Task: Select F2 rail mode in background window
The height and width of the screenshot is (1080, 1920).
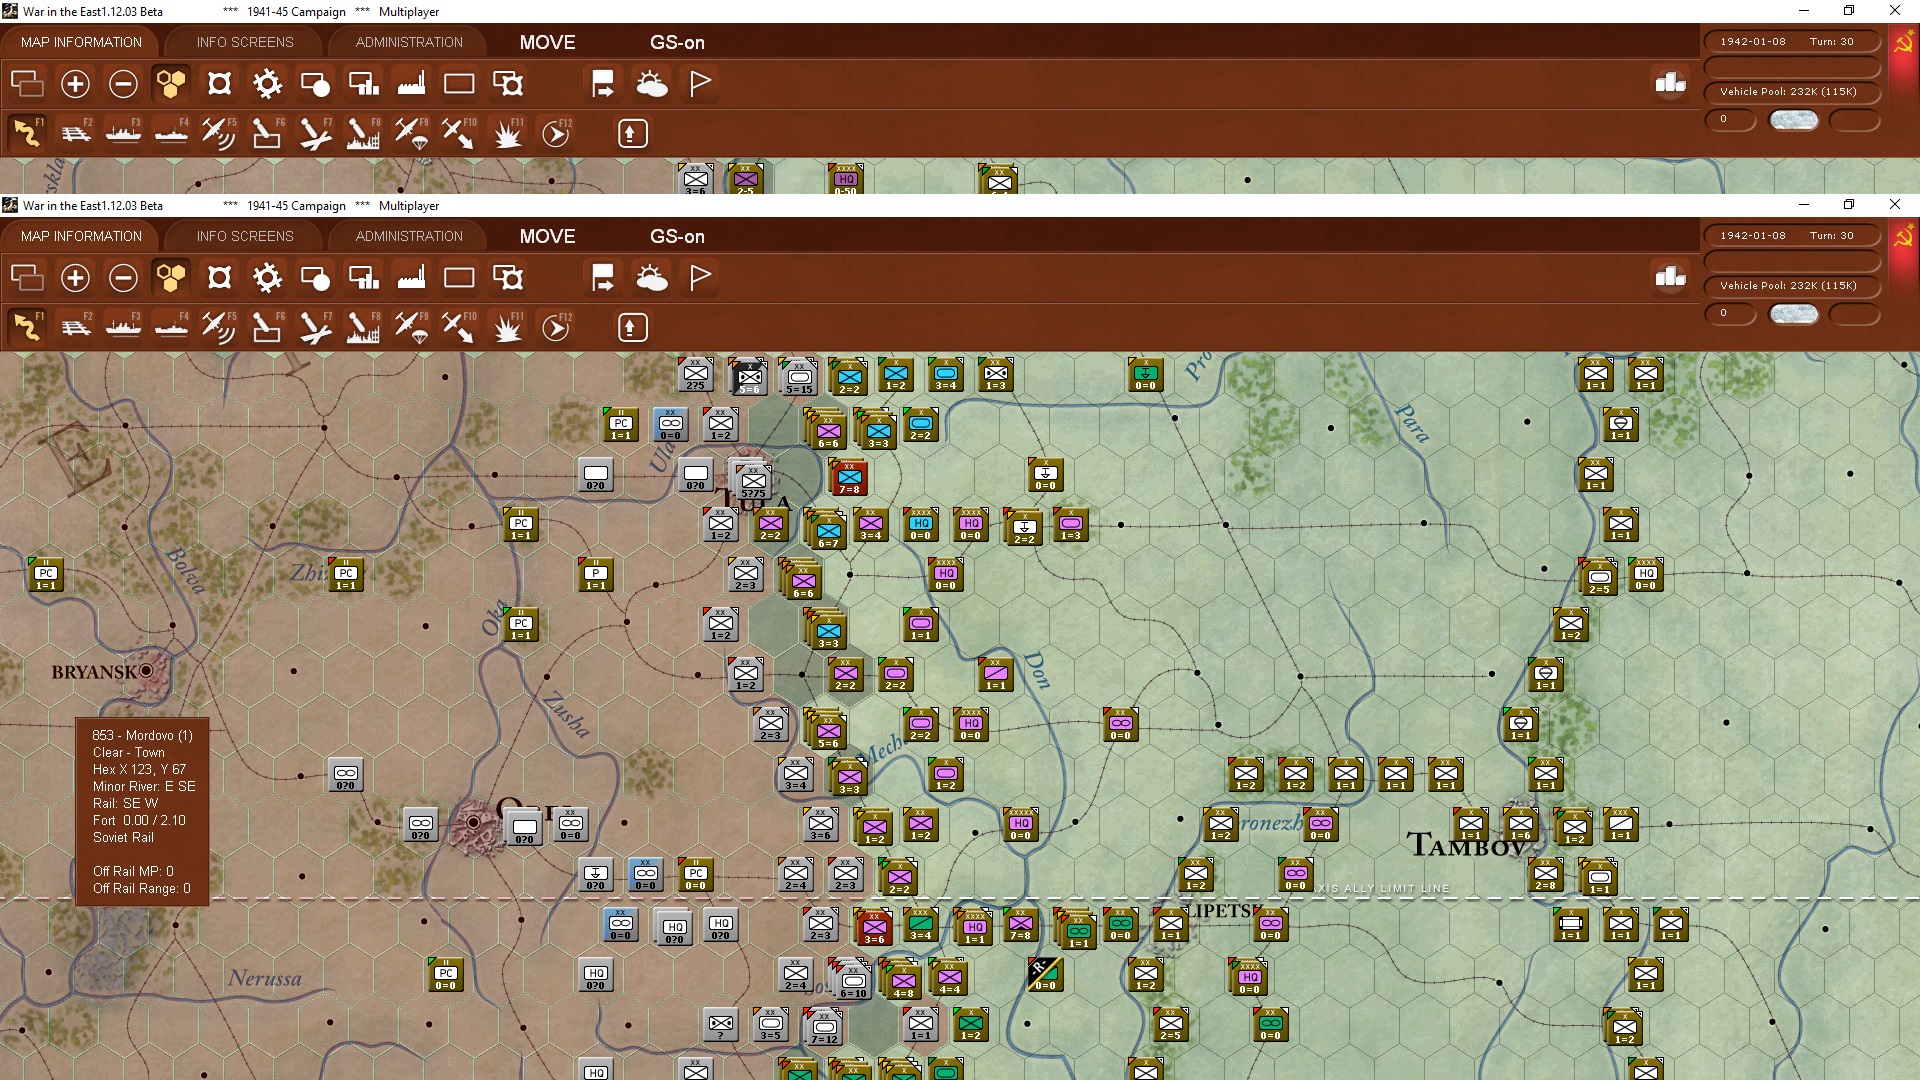Action: click(x=75, y=134)
